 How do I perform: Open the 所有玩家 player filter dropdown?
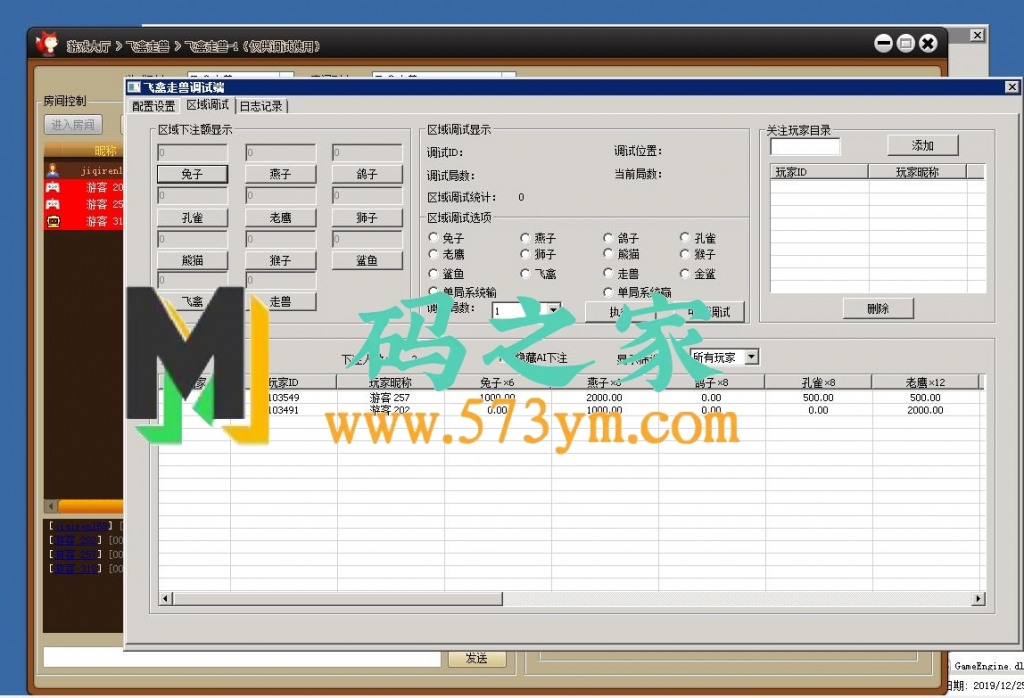coord(752,357)
